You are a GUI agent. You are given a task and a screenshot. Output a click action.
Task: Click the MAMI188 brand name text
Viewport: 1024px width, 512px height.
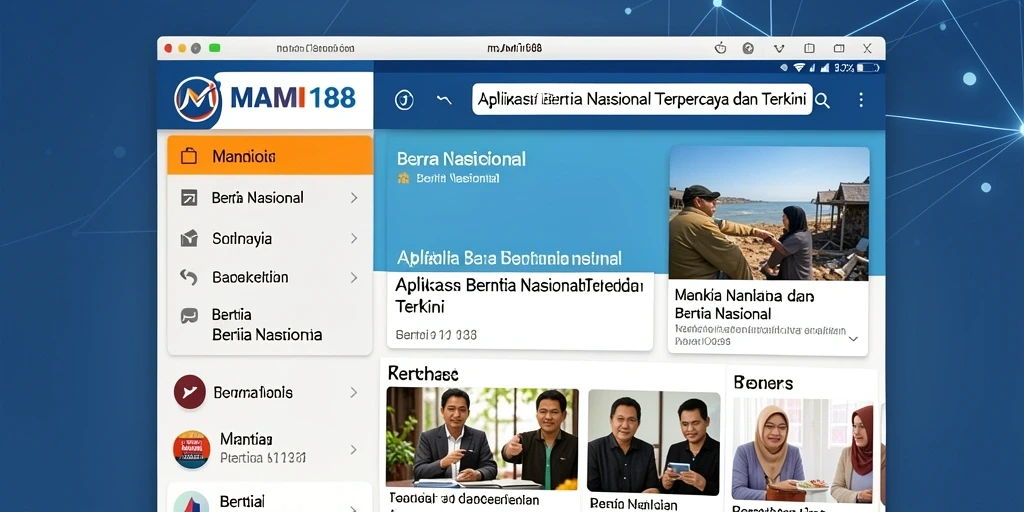(x=293, y=99)
